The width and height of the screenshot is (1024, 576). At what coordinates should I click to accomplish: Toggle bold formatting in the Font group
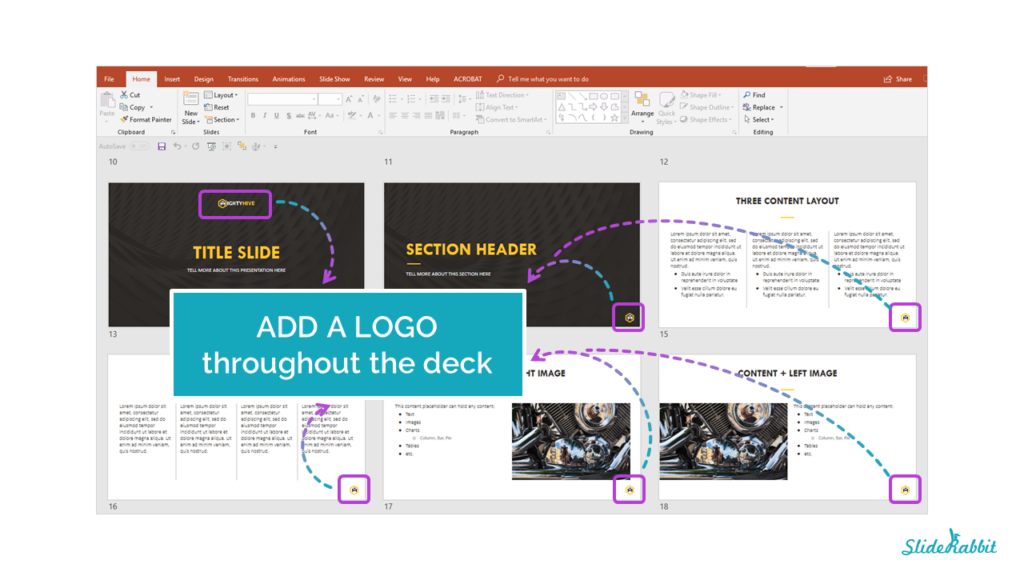coord(253,115)
